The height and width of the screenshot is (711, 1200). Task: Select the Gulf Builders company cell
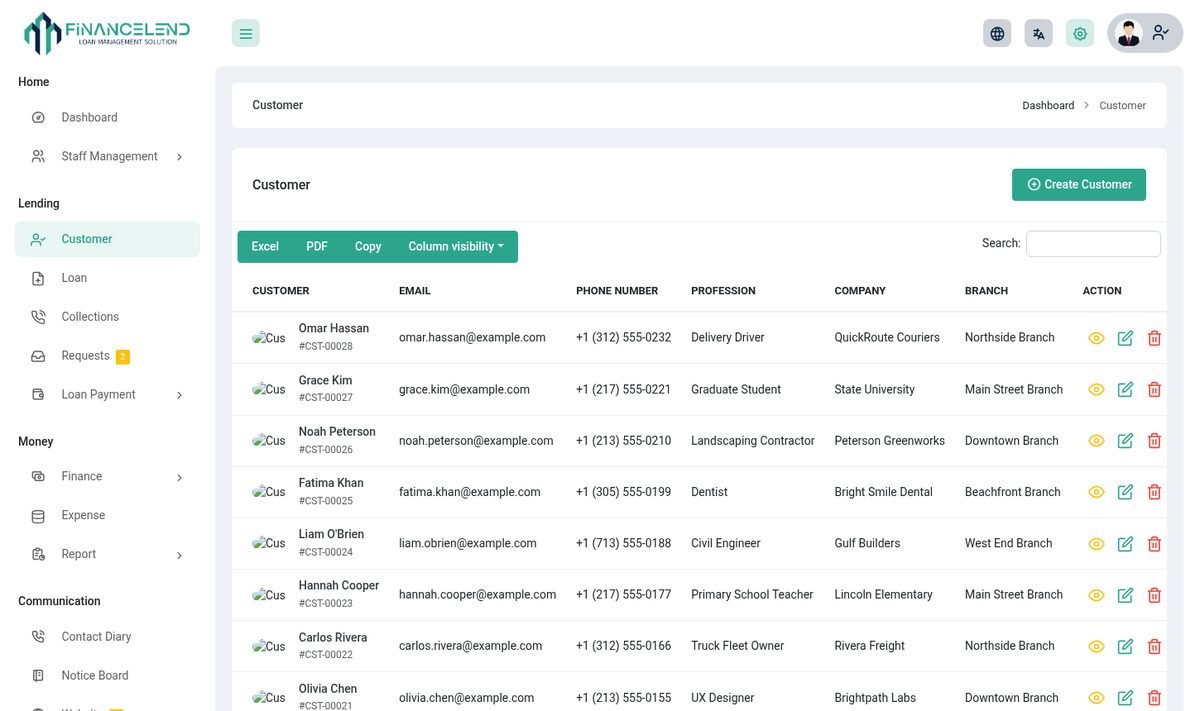point(867,543)
